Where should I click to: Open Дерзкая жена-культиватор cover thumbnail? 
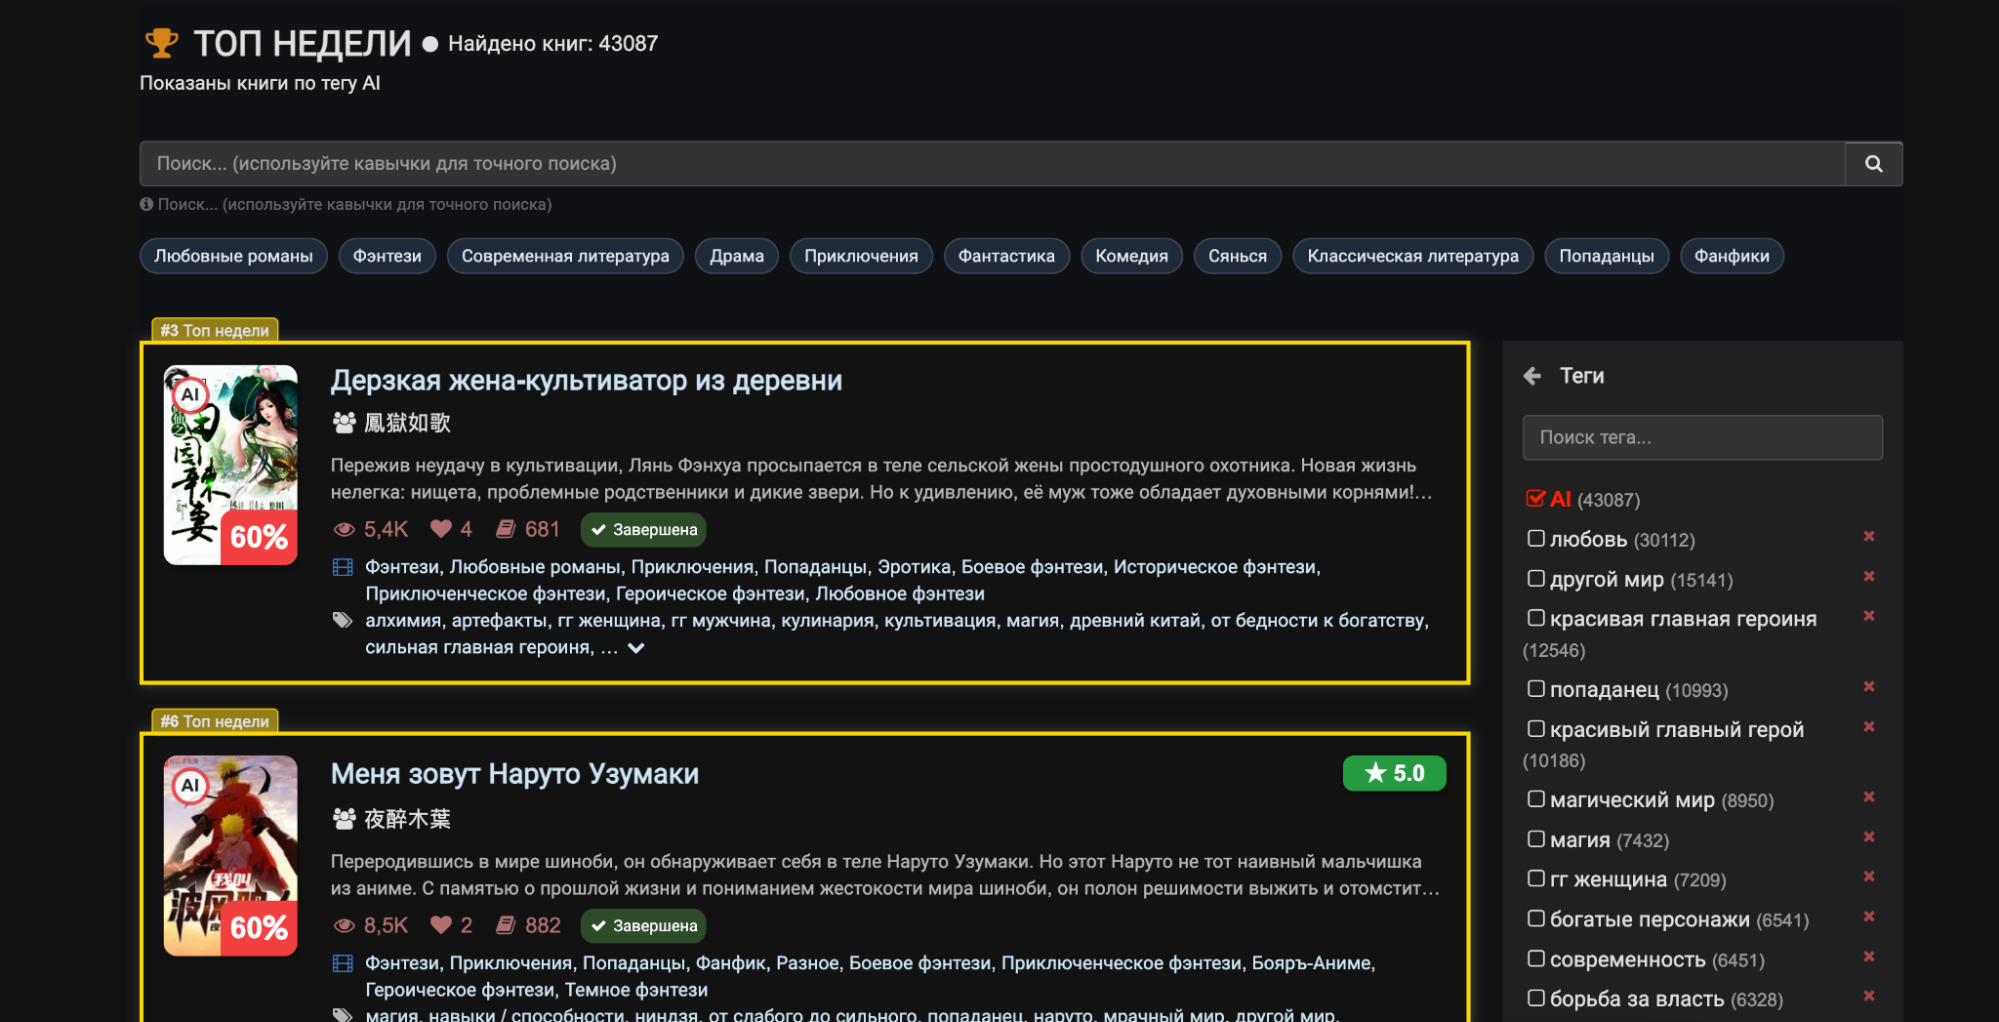coord(231,465)
